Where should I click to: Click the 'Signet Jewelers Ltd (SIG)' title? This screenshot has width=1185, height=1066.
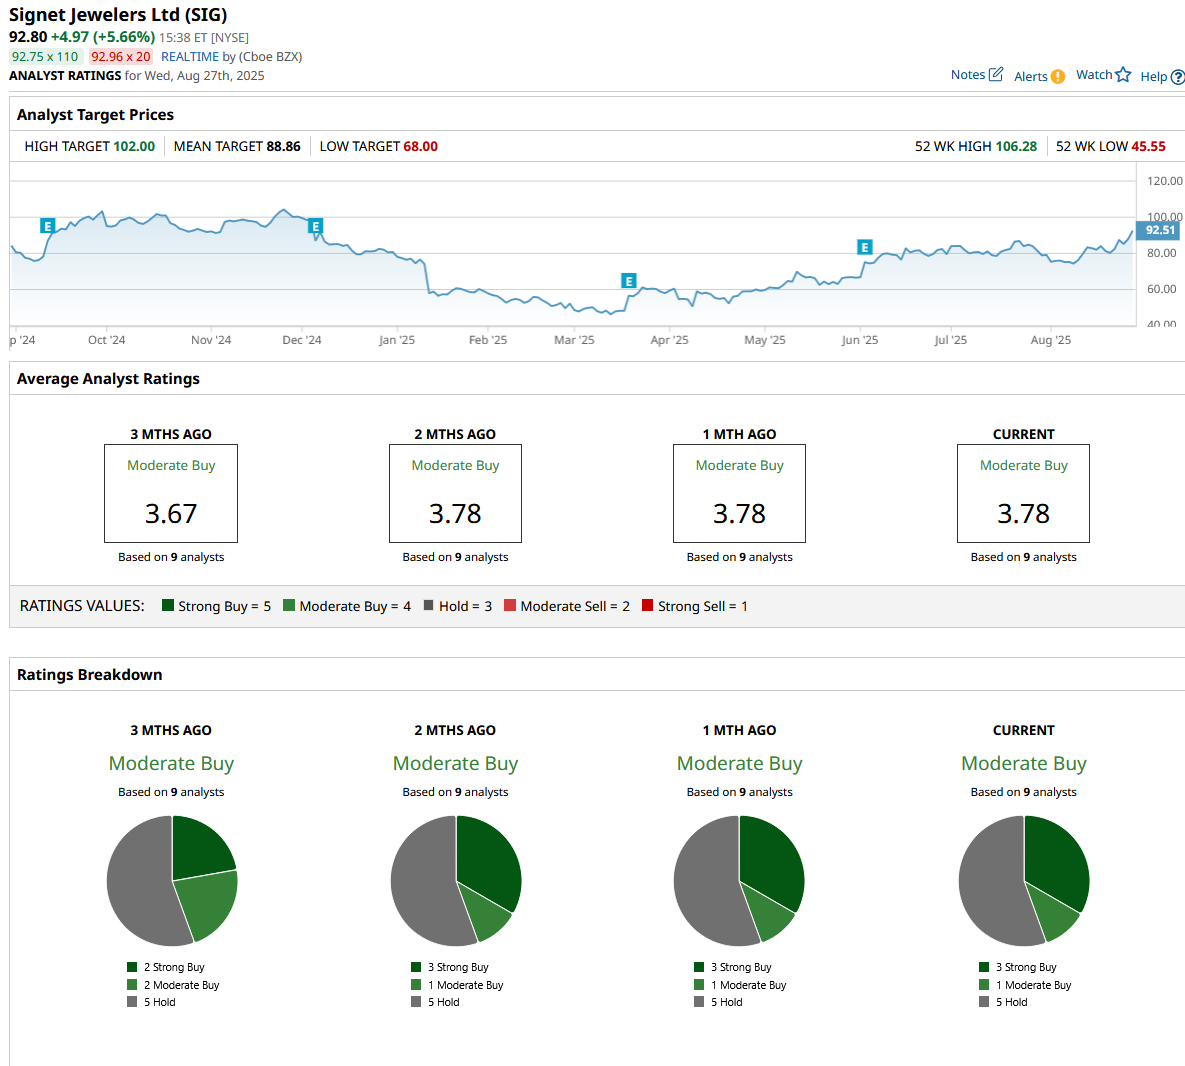click(x=118, y=15)
